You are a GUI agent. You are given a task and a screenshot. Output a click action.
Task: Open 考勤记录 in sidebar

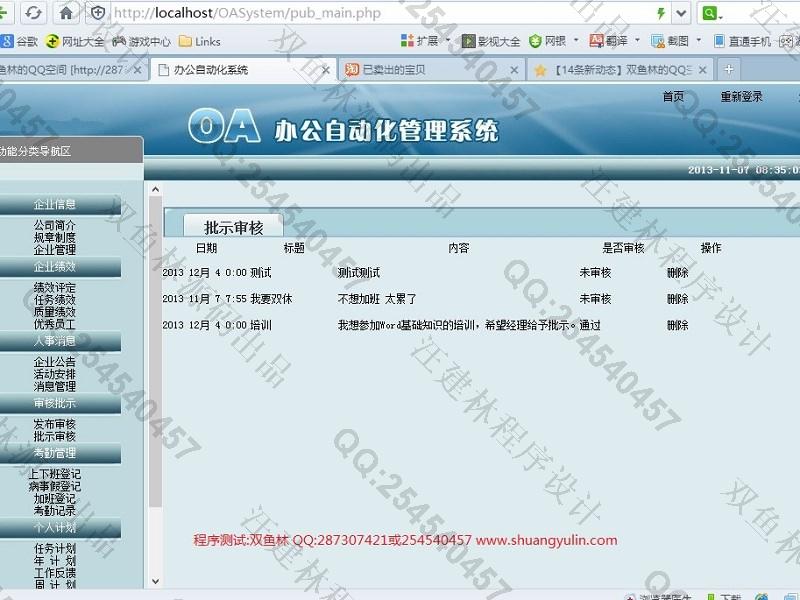55,511
